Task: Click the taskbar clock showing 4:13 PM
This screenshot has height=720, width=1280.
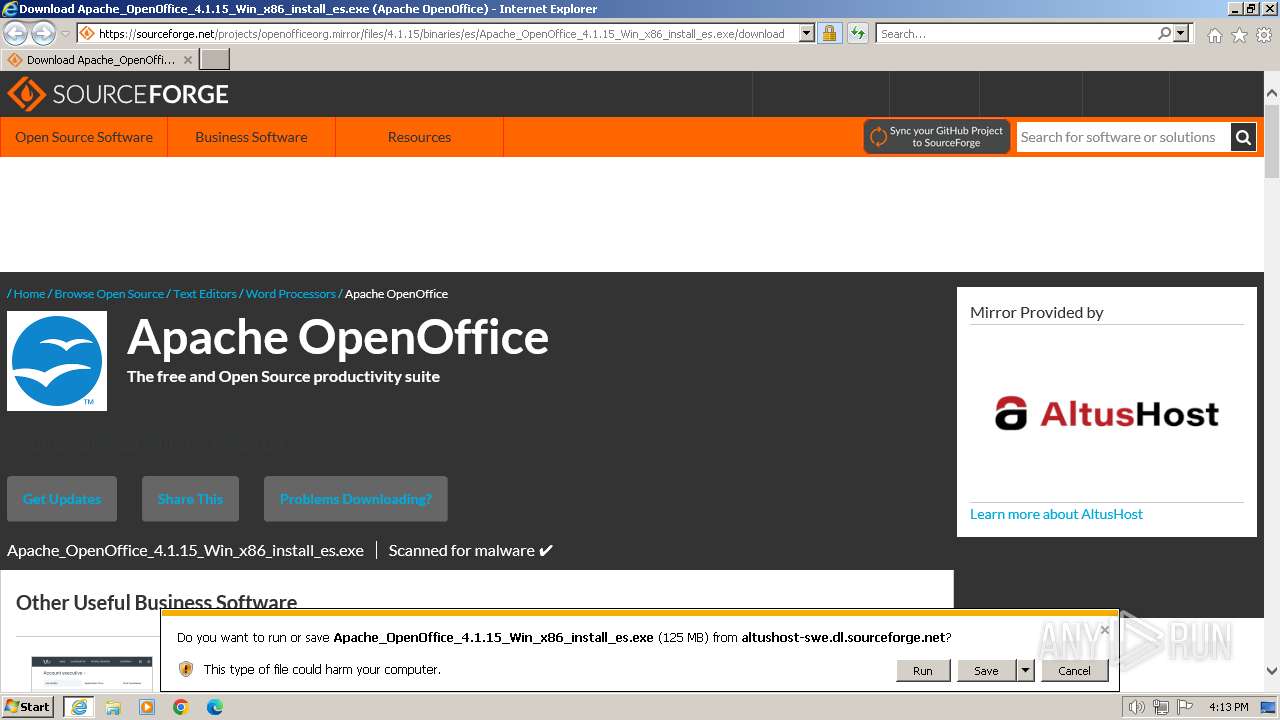Action: pos(1228,707)
